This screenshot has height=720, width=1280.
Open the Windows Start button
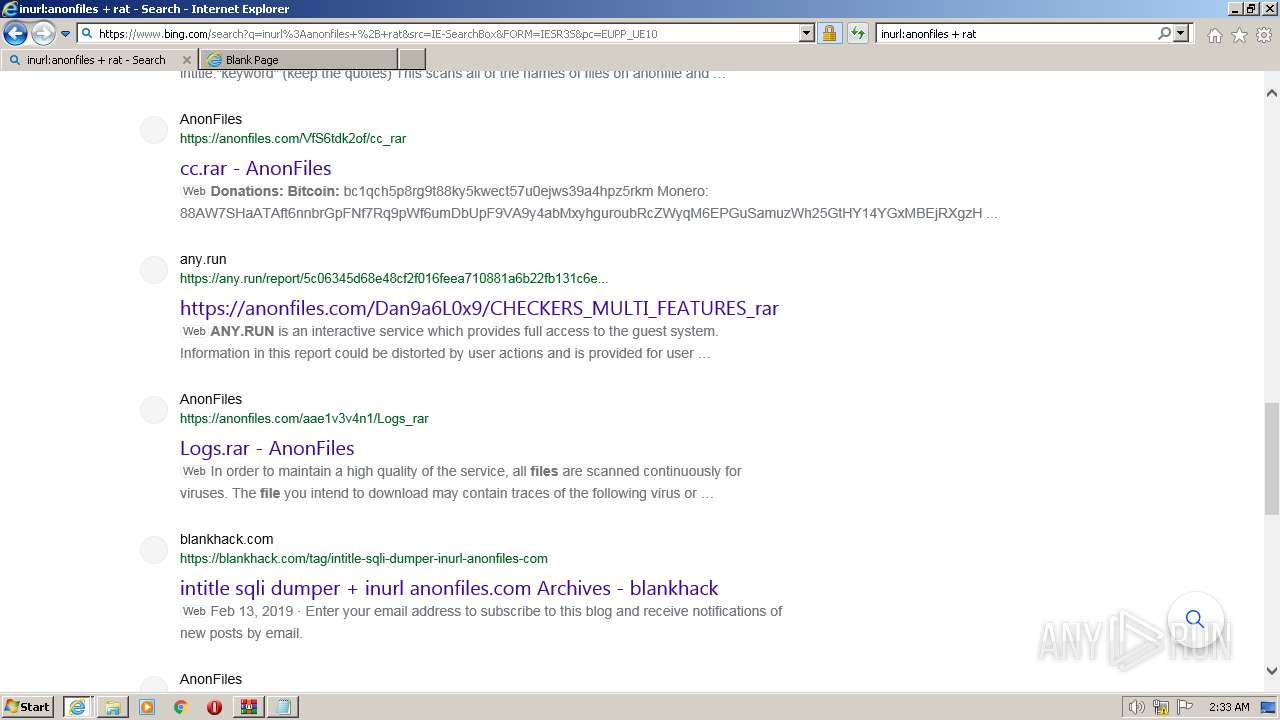pos(28,706)
